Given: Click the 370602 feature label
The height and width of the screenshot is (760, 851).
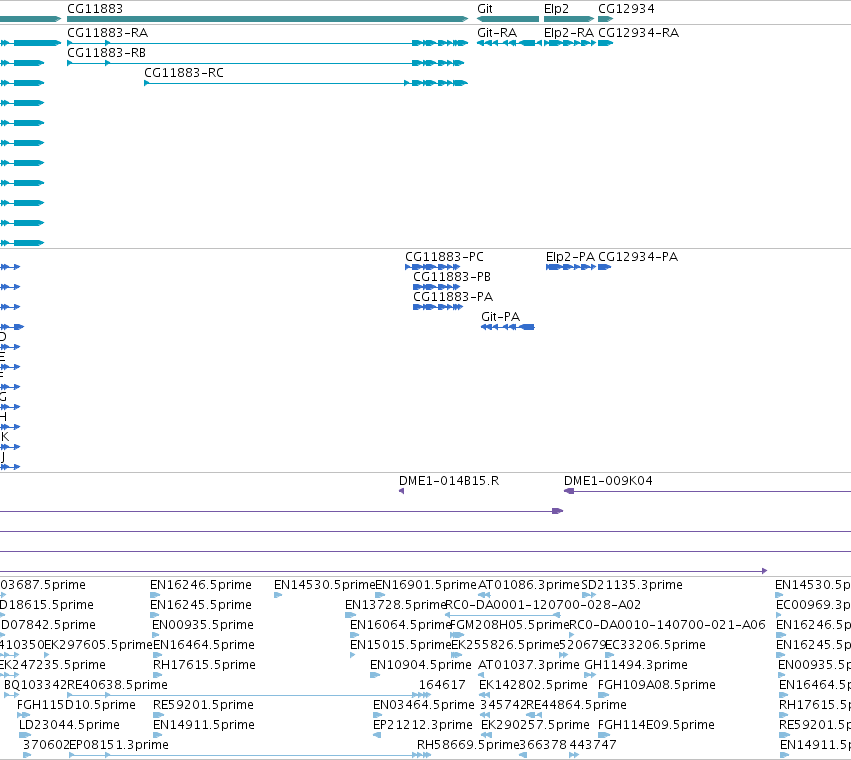Looking at the screenshot, I should tap(46, 745).
